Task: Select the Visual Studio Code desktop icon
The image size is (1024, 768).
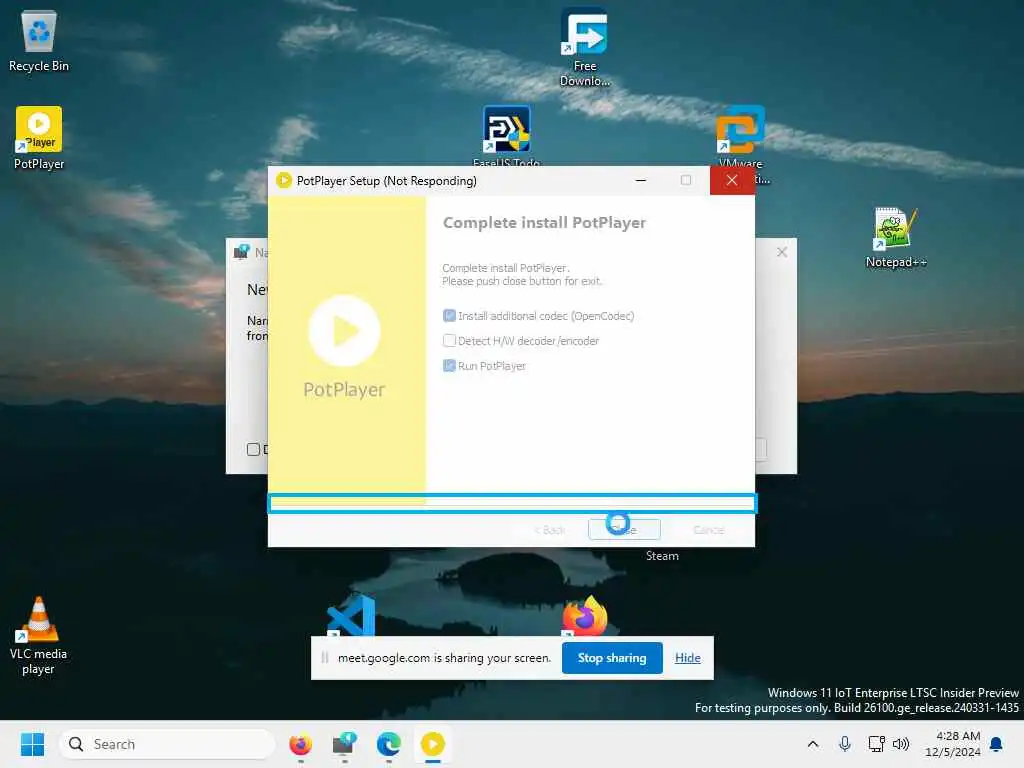Action: click(x=351, y=615)
